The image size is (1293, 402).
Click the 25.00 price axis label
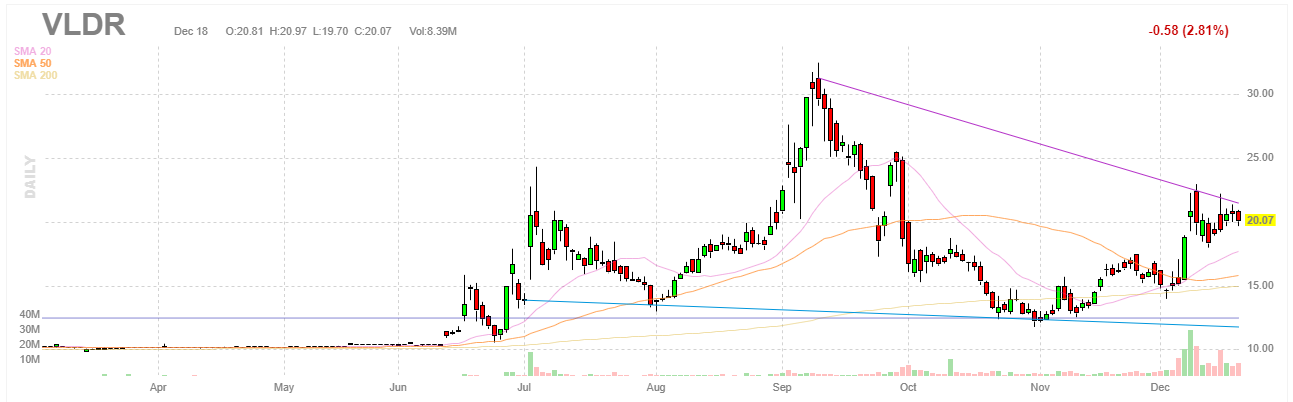[x=1260, y=158]
